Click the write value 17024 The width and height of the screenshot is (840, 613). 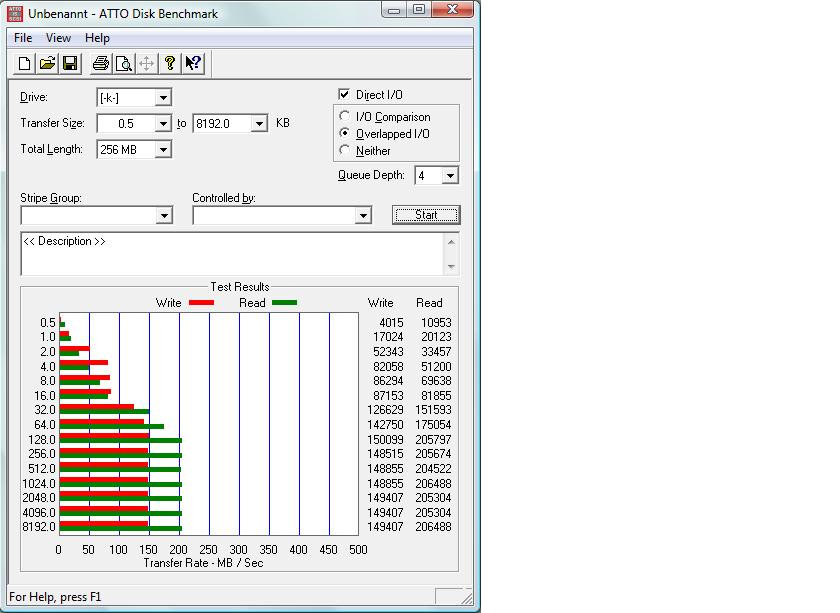[x=388, y=337]
